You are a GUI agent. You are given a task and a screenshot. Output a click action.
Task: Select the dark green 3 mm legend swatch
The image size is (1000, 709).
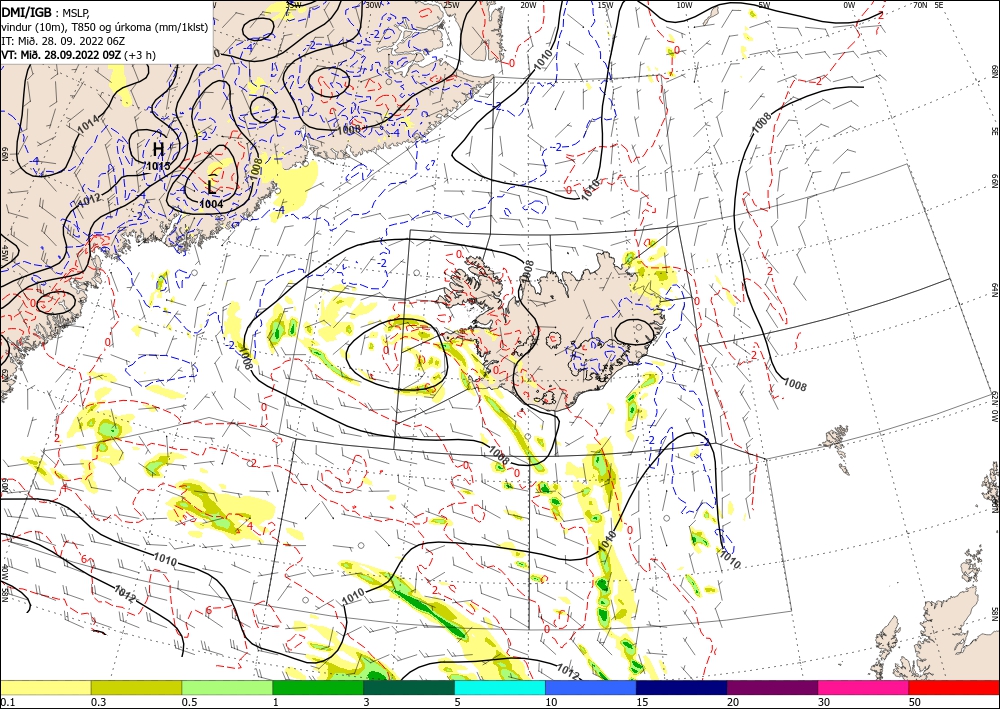pyautogui.click(x=409, y=687)
